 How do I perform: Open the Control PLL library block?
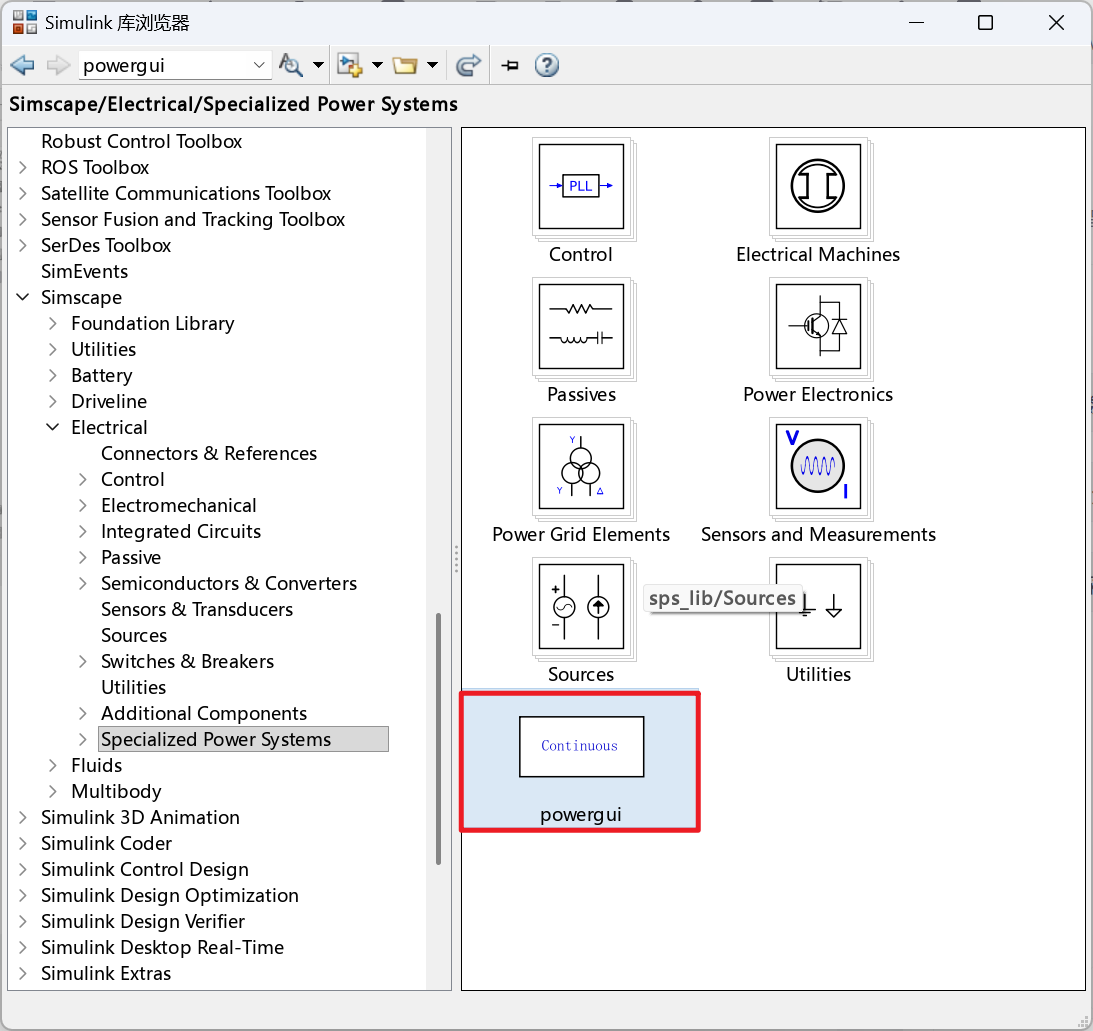point(581,187)
